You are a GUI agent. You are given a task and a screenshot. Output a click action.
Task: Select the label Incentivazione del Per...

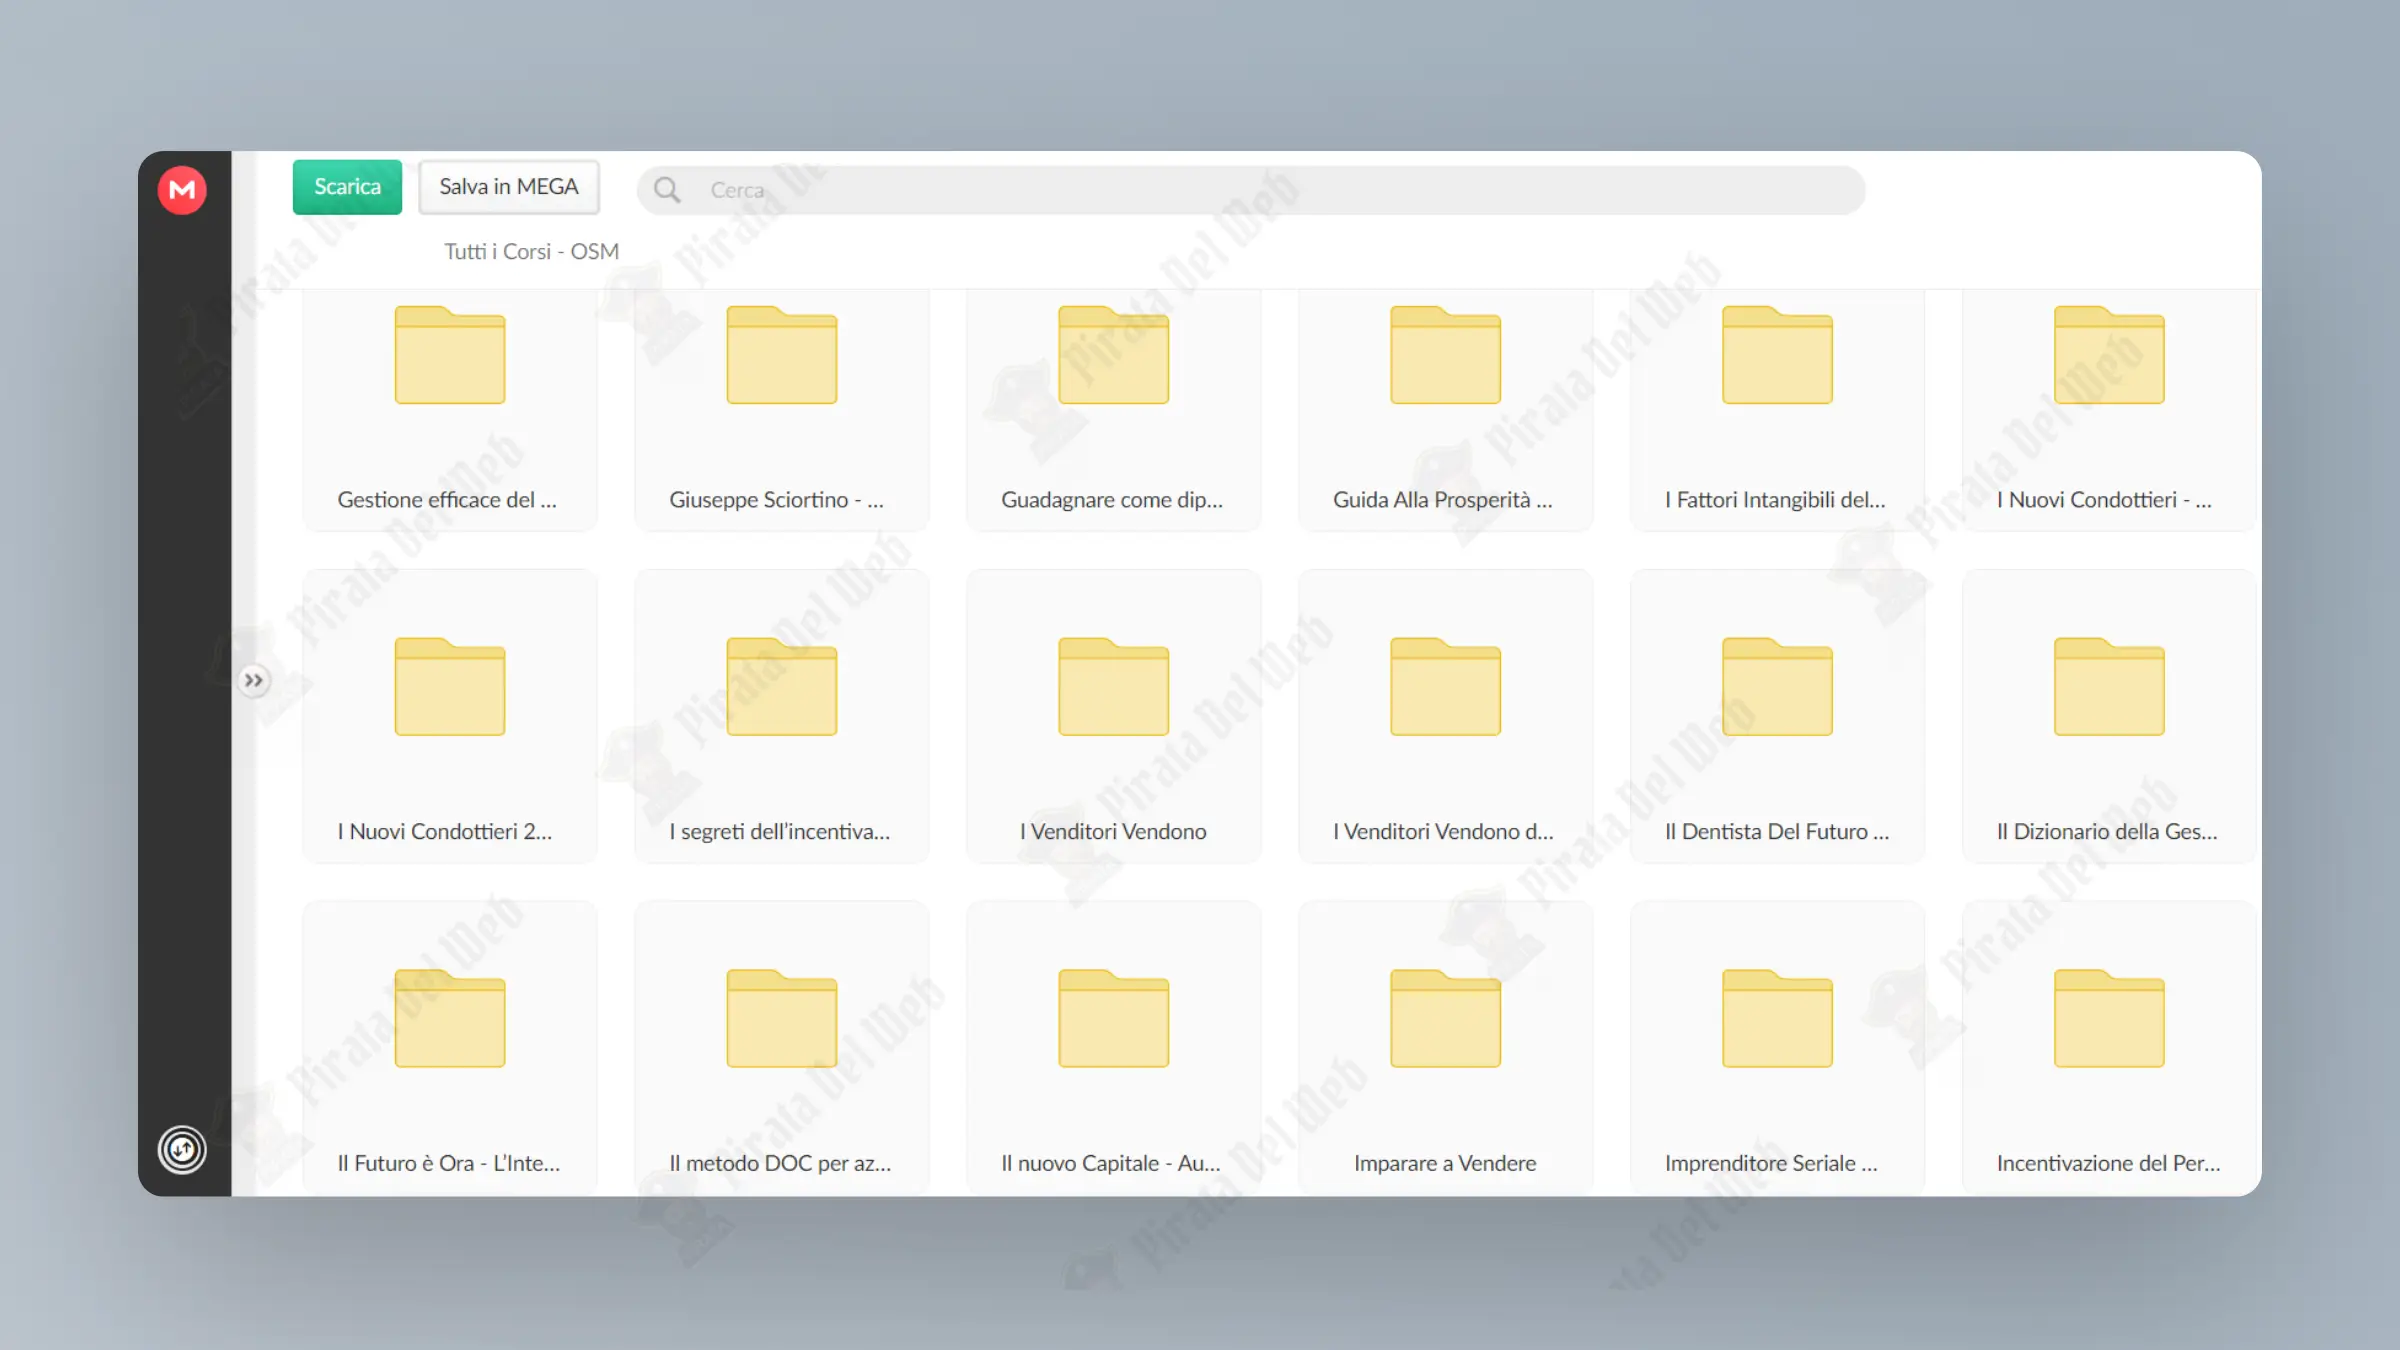2109,1164
